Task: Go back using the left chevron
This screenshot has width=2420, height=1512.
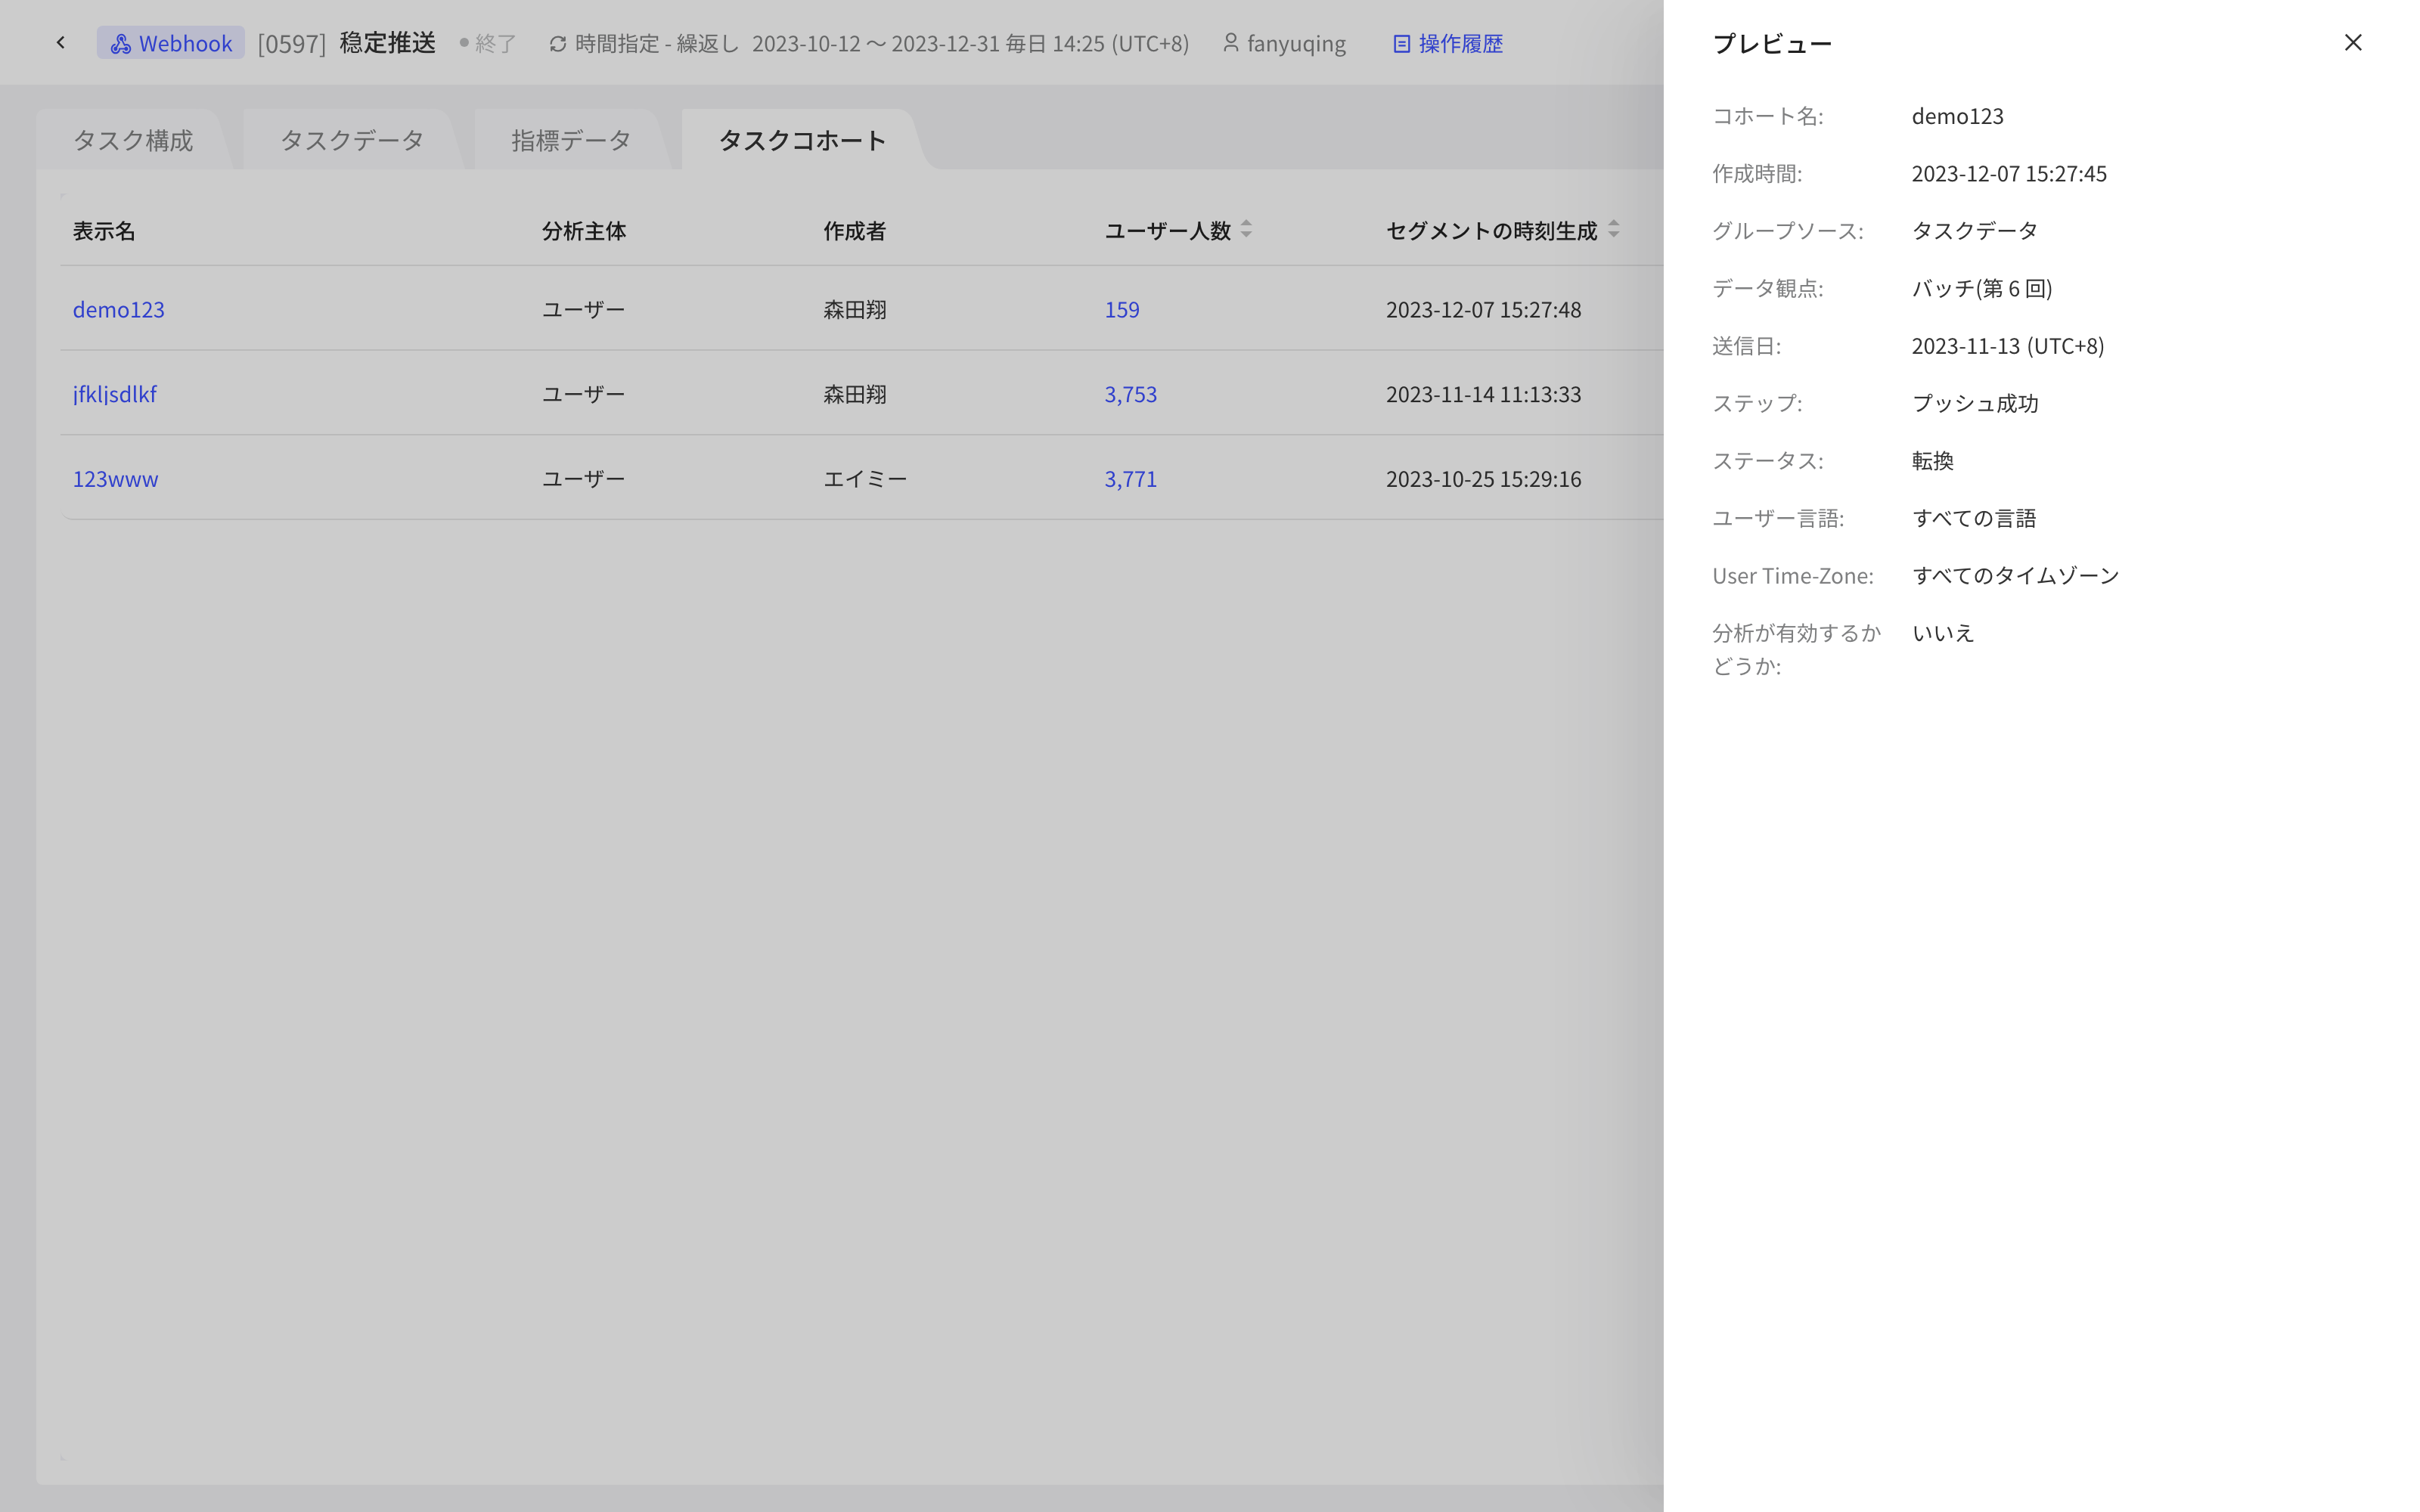Action: tap(61, 43)
